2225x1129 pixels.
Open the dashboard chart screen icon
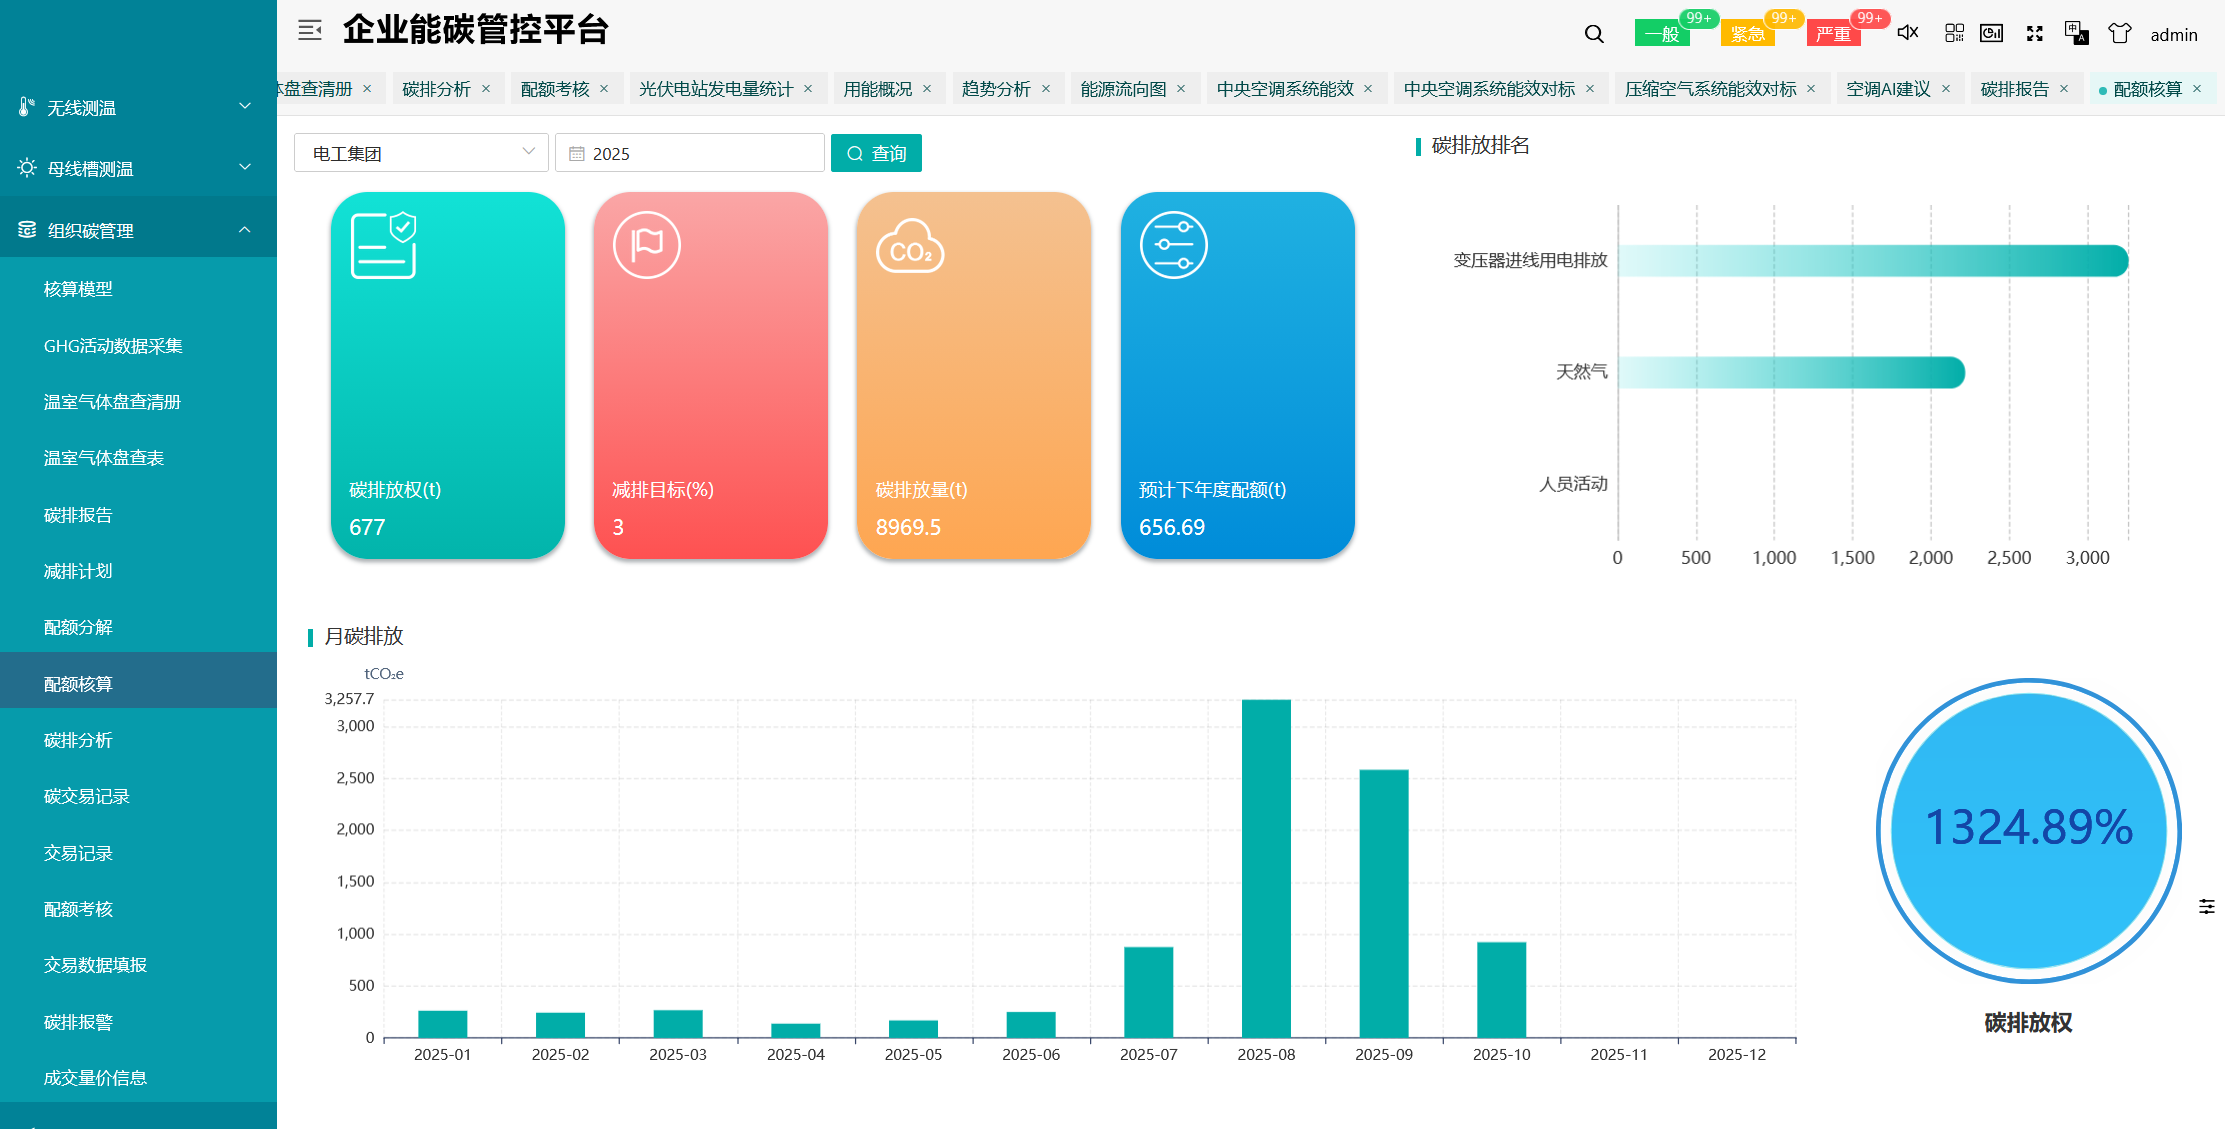1991,33
